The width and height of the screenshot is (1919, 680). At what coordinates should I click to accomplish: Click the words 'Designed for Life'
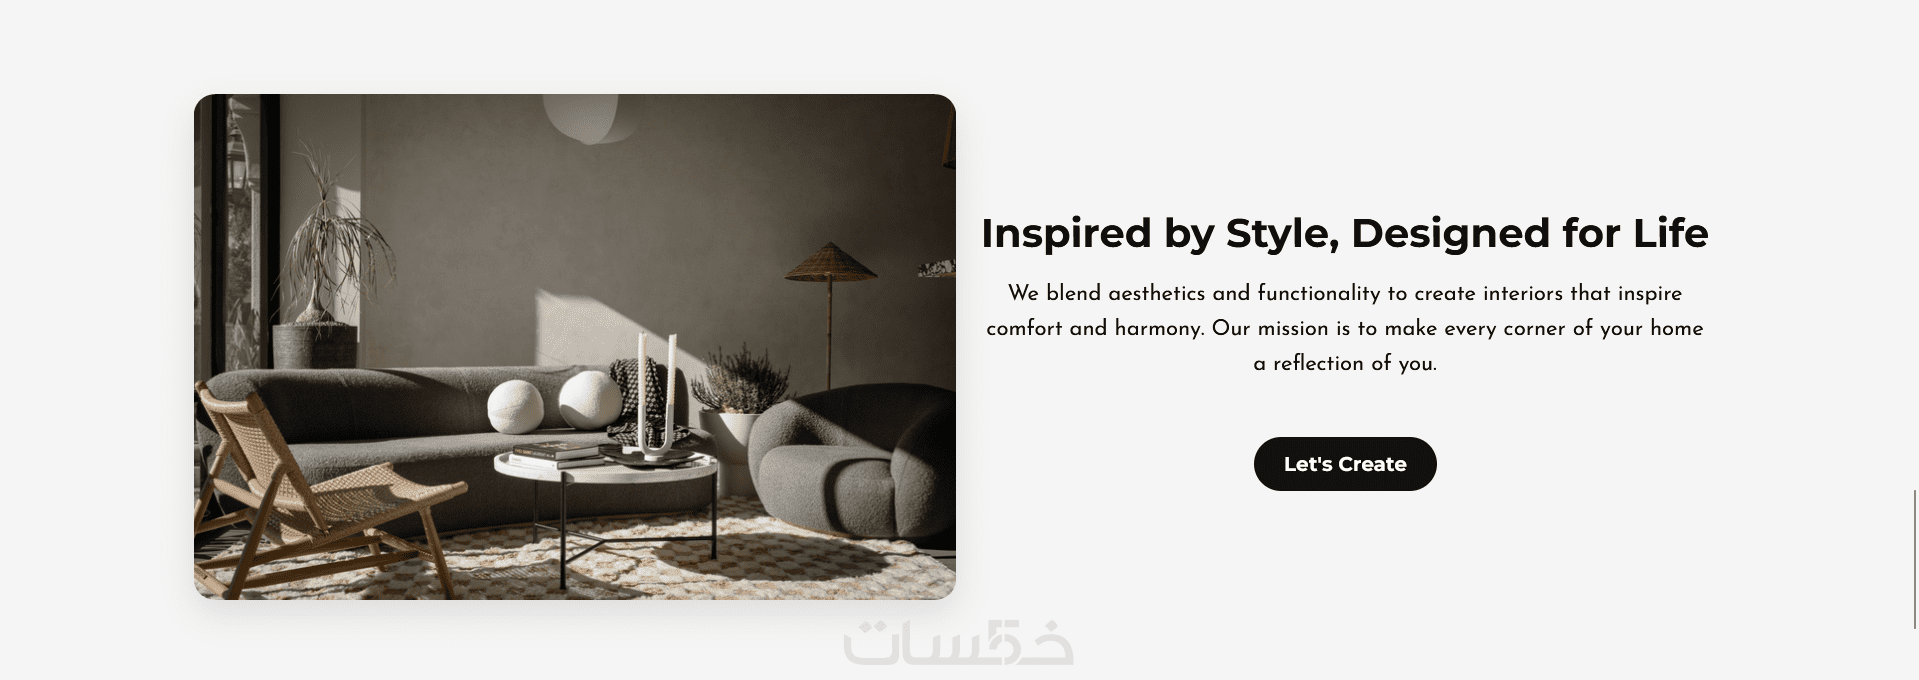click(x=1529, y=233)
